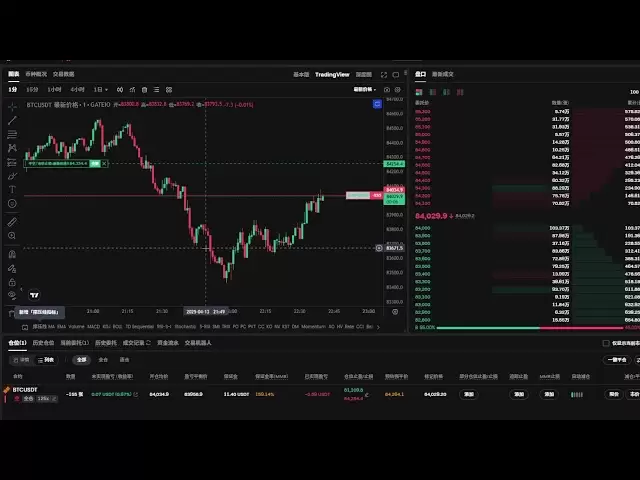Select the 4小时 timeframe
640x480 pixels.
[77, 89]
